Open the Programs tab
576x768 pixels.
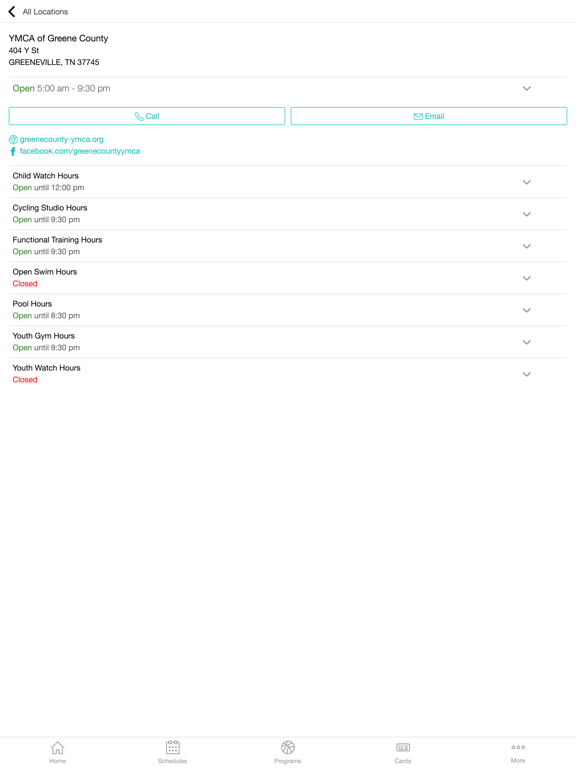click(x=288, y=752)
